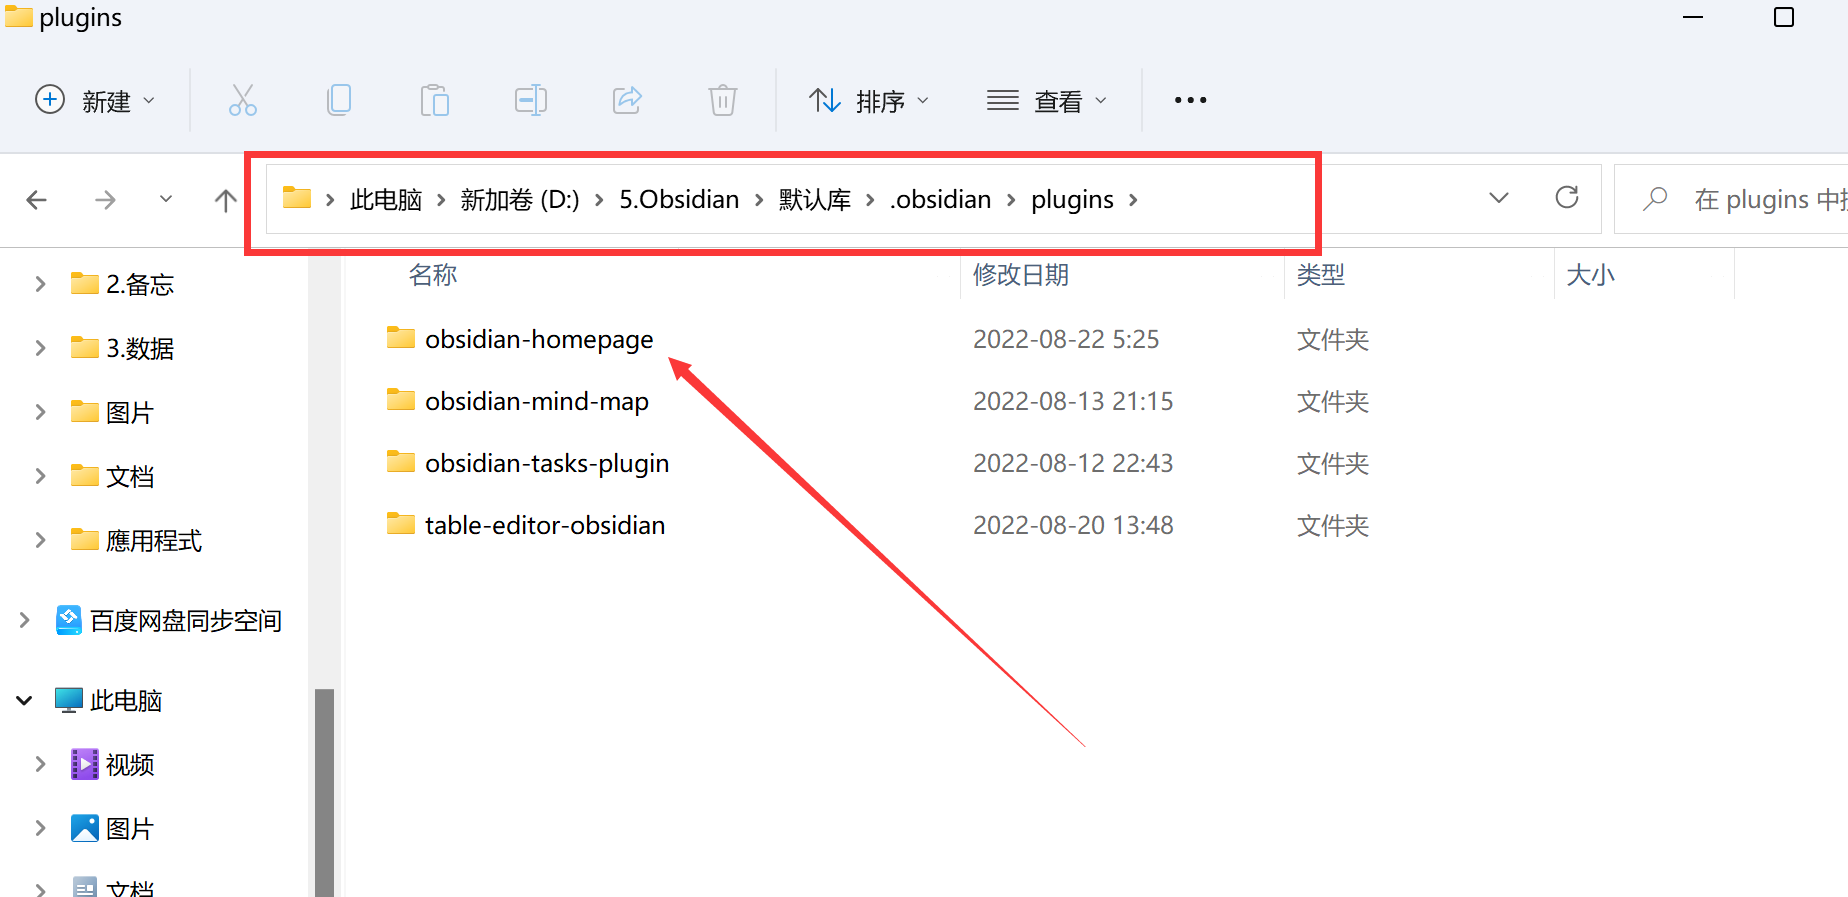Click the search magnifier icon
Screen dimensions: 1848x897
point(1655,199)
